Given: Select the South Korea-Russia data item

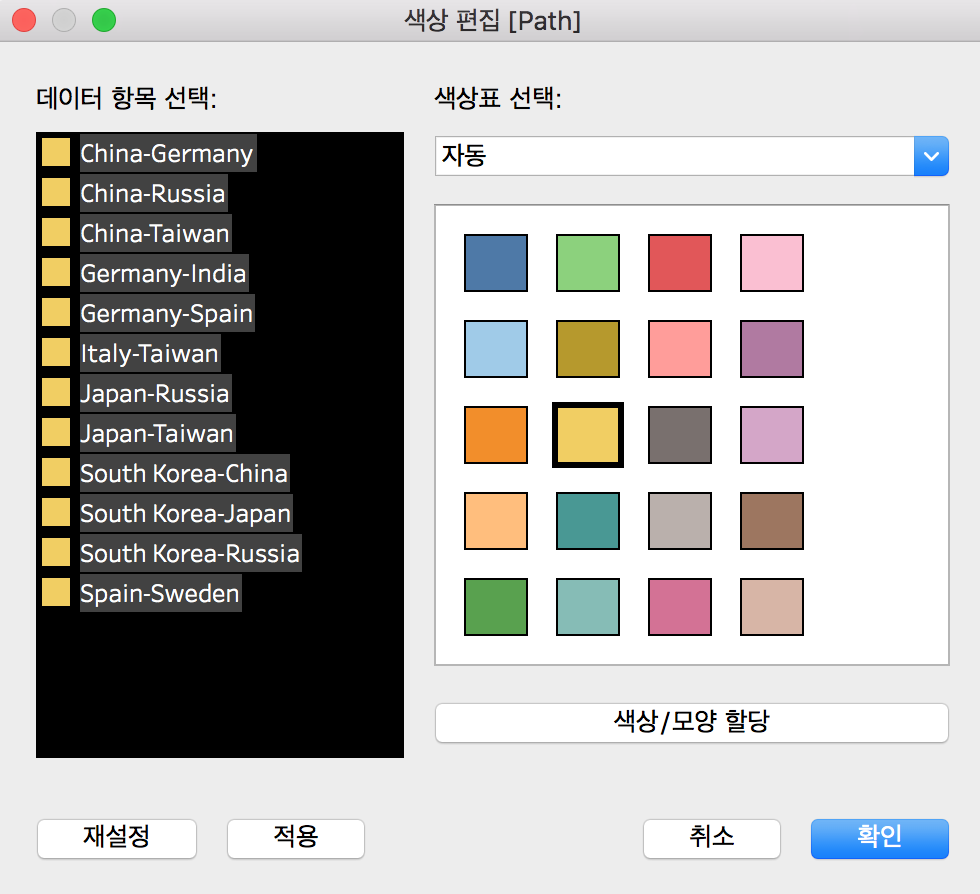Looking at the screenshot, I should (x=190, y=553).
